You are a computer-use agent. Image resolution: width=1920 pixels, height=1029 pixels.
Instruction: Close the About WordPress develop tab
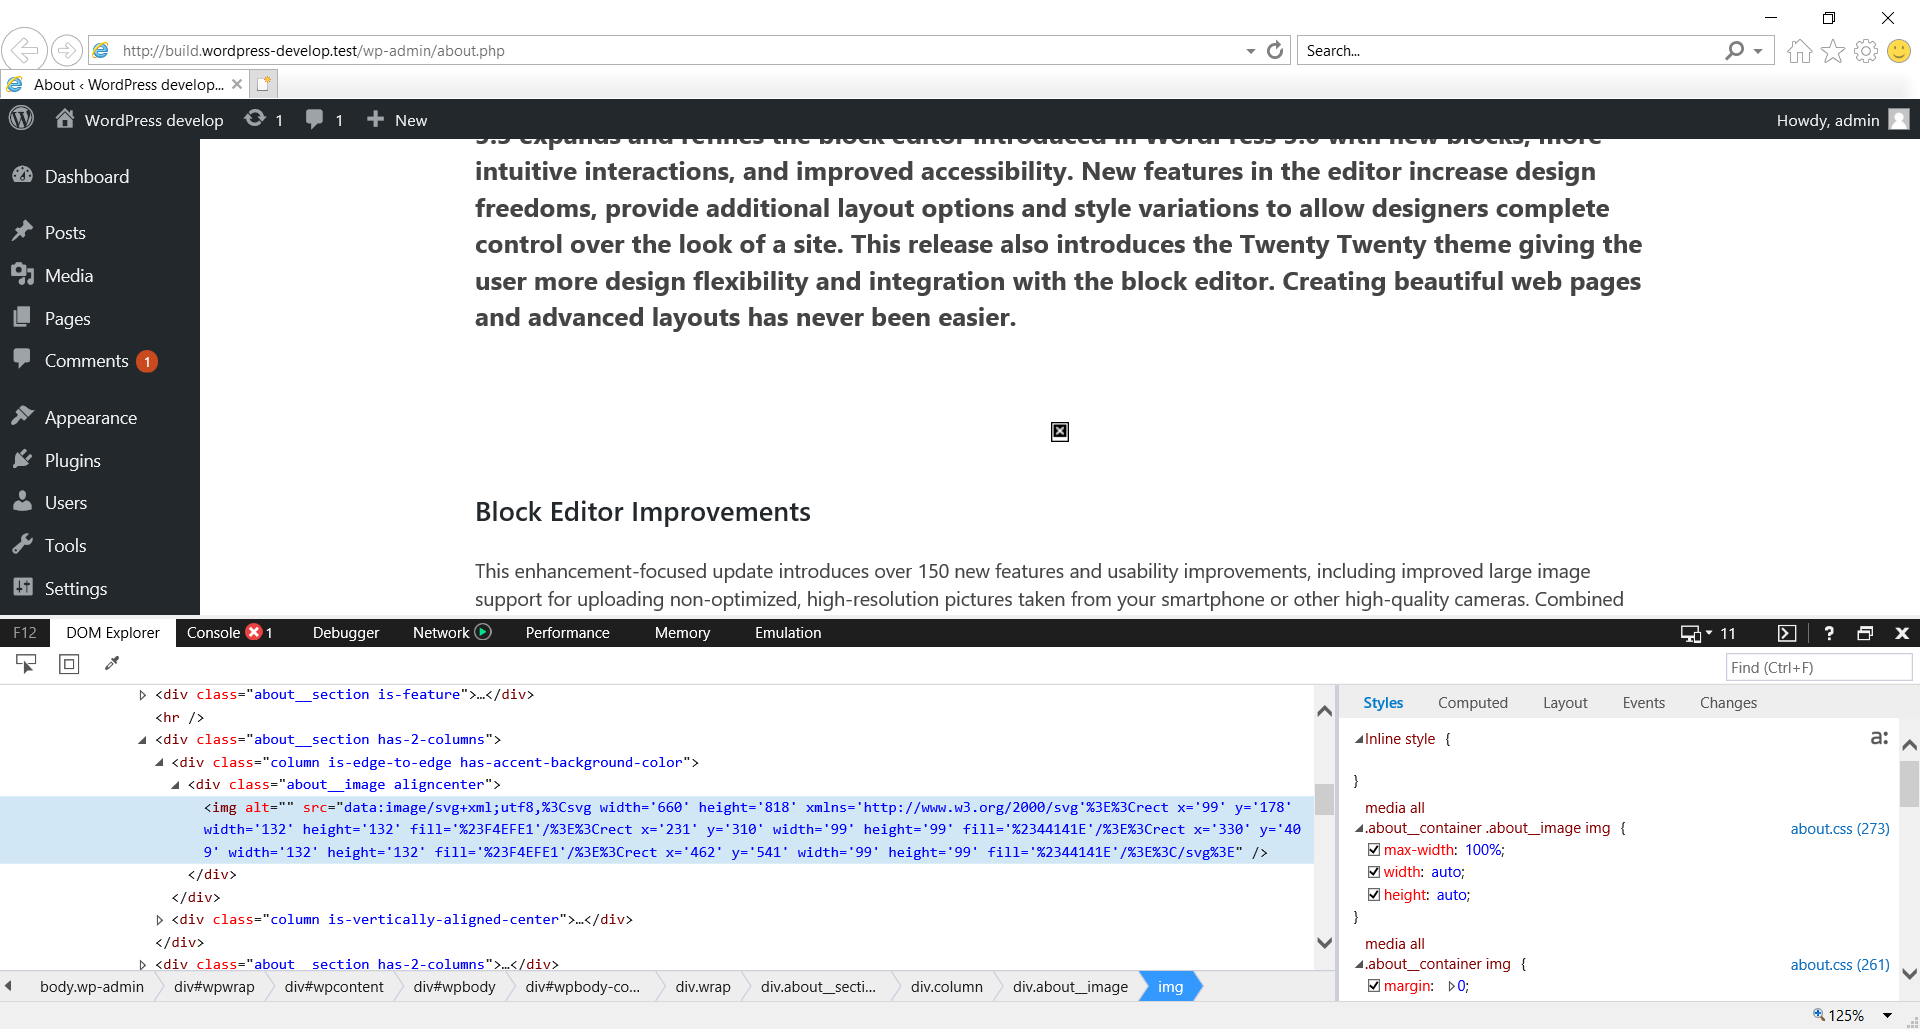[237, 84]
